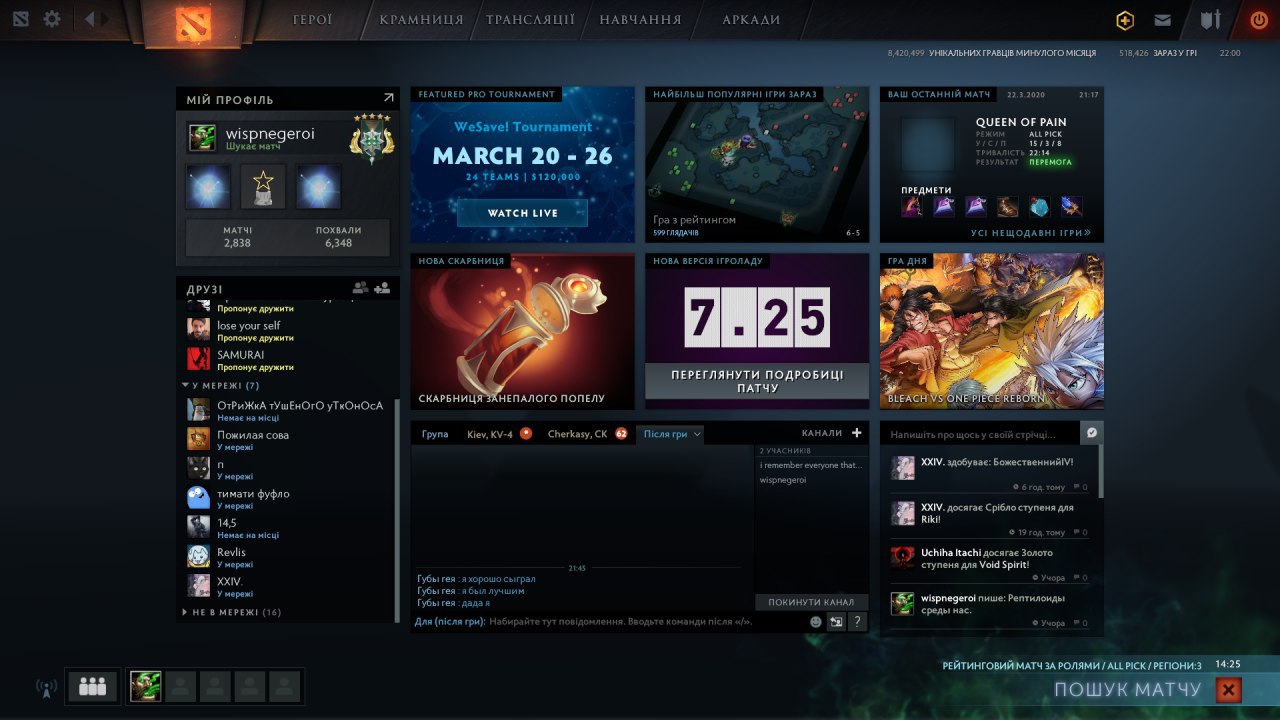Open the emoticon picker in chat
Screen dimensions: 1280x720
tap(815, 621)
